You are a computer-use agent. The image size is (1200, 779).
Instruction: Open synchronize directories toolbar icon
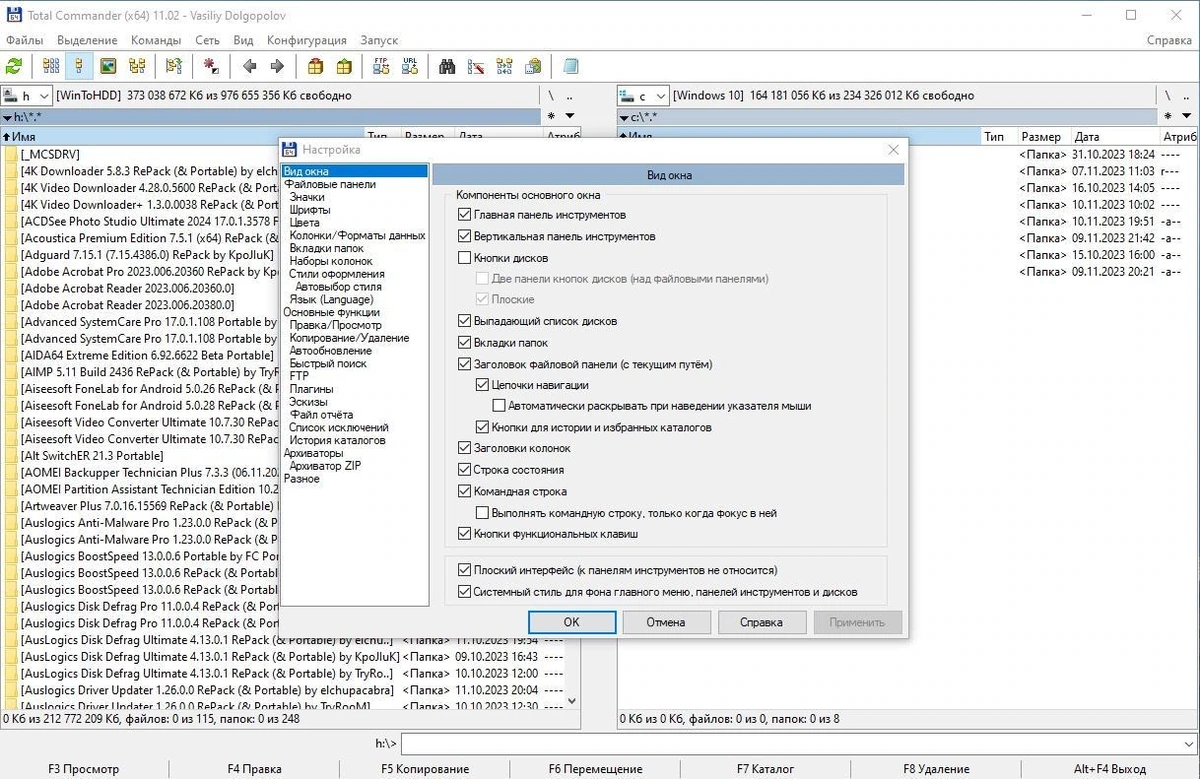[x=504, y=66]
